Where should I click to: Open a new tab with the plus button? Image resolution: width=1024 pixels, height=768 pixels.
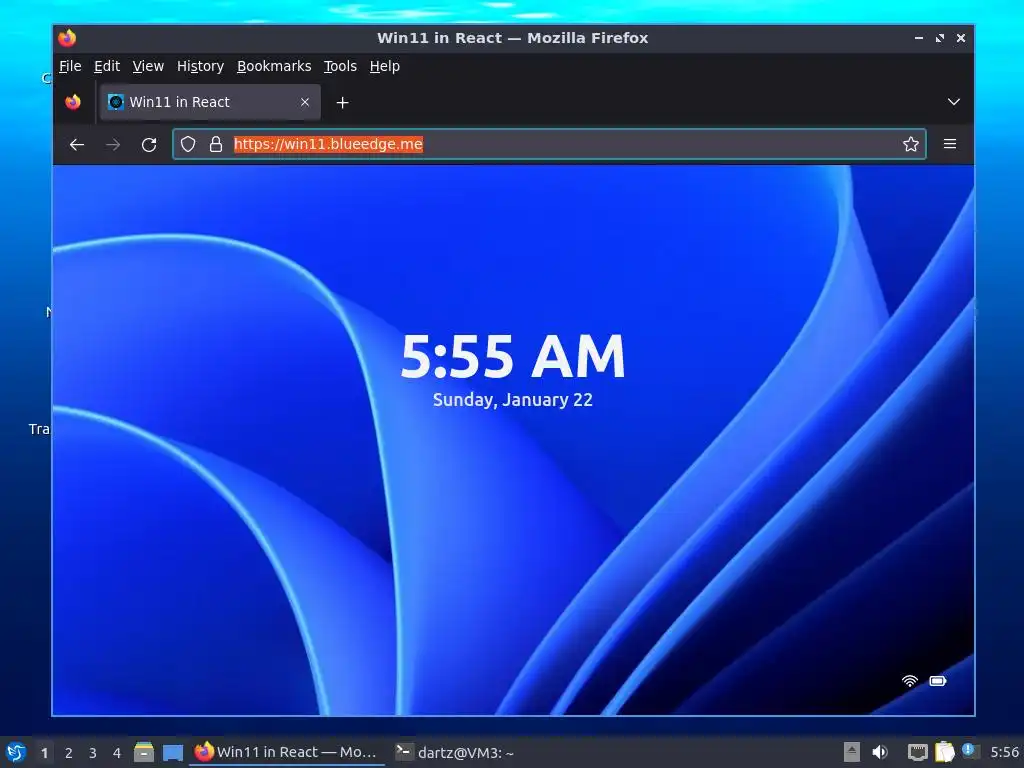point(342,103)
